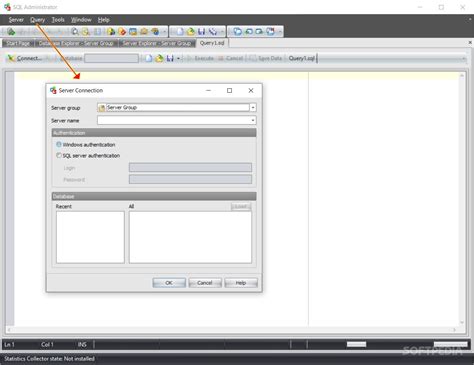Click the open file icon on query toolbar
474x365 pixels.
click(x=159, y=58)
